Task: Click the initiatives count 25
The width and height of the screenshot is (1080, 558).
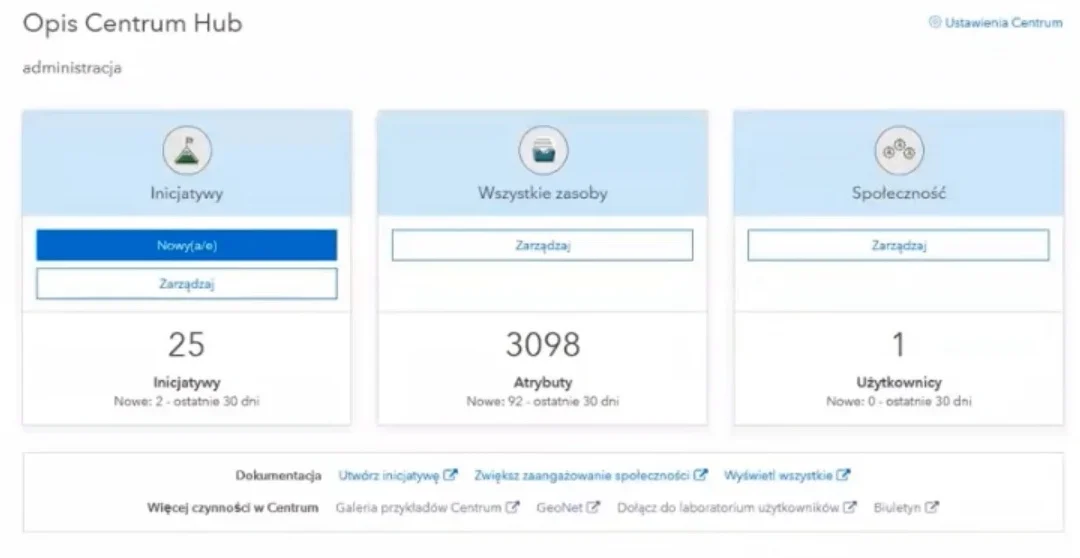Action: pyautogui.click(x=187, y=344)
